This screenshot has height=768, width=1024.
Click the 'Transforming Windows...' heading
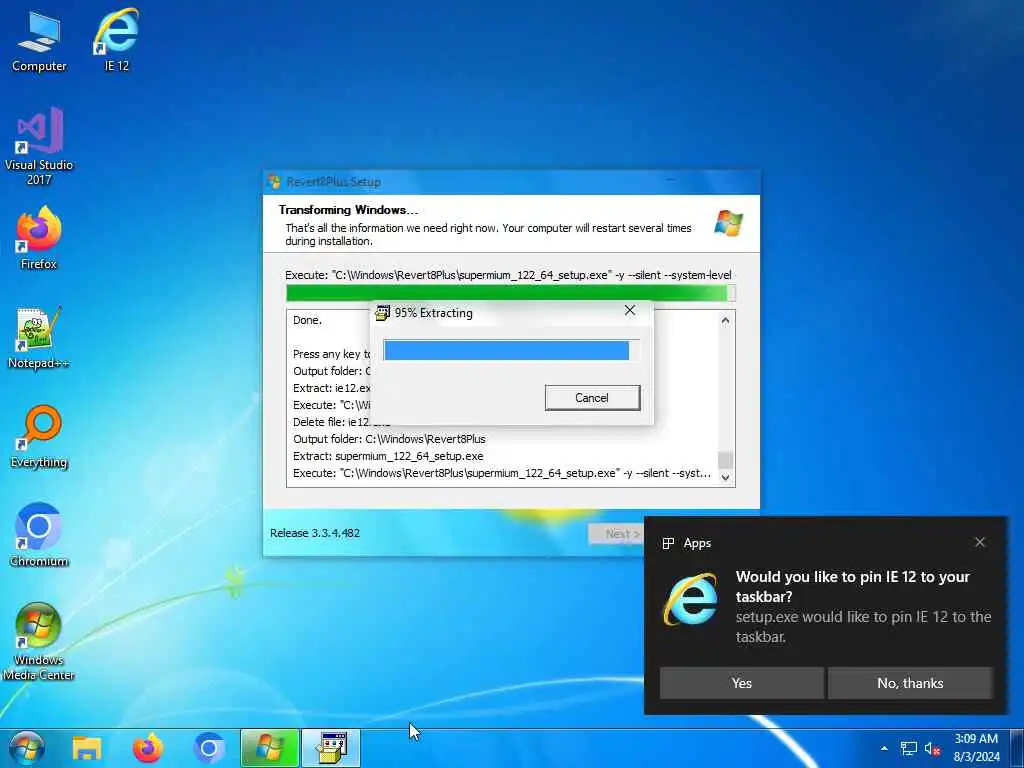click(348, 210)
